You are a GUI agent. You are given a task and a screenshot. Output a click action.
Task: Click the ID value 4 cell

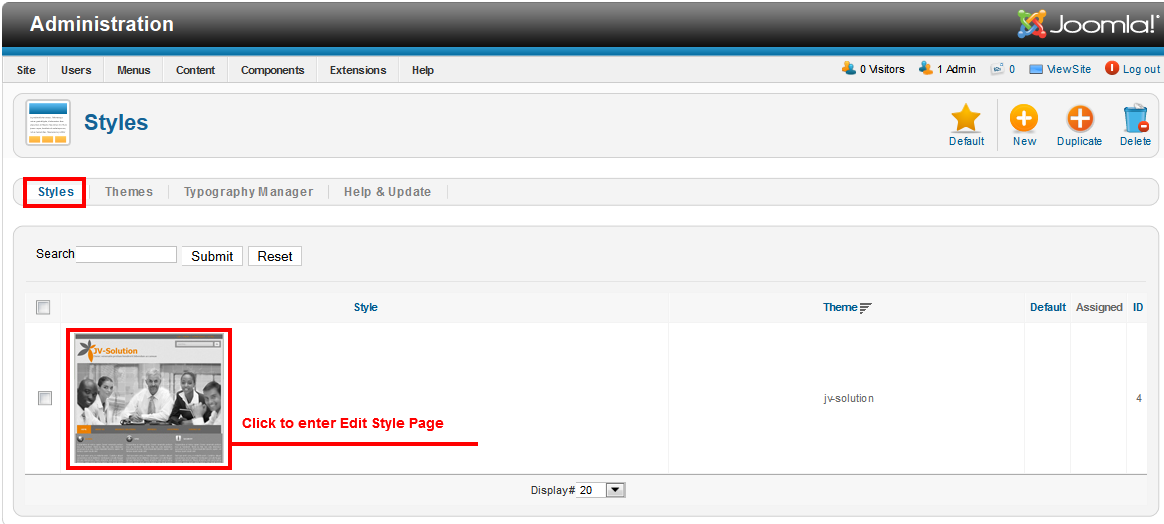point(1139,399)
